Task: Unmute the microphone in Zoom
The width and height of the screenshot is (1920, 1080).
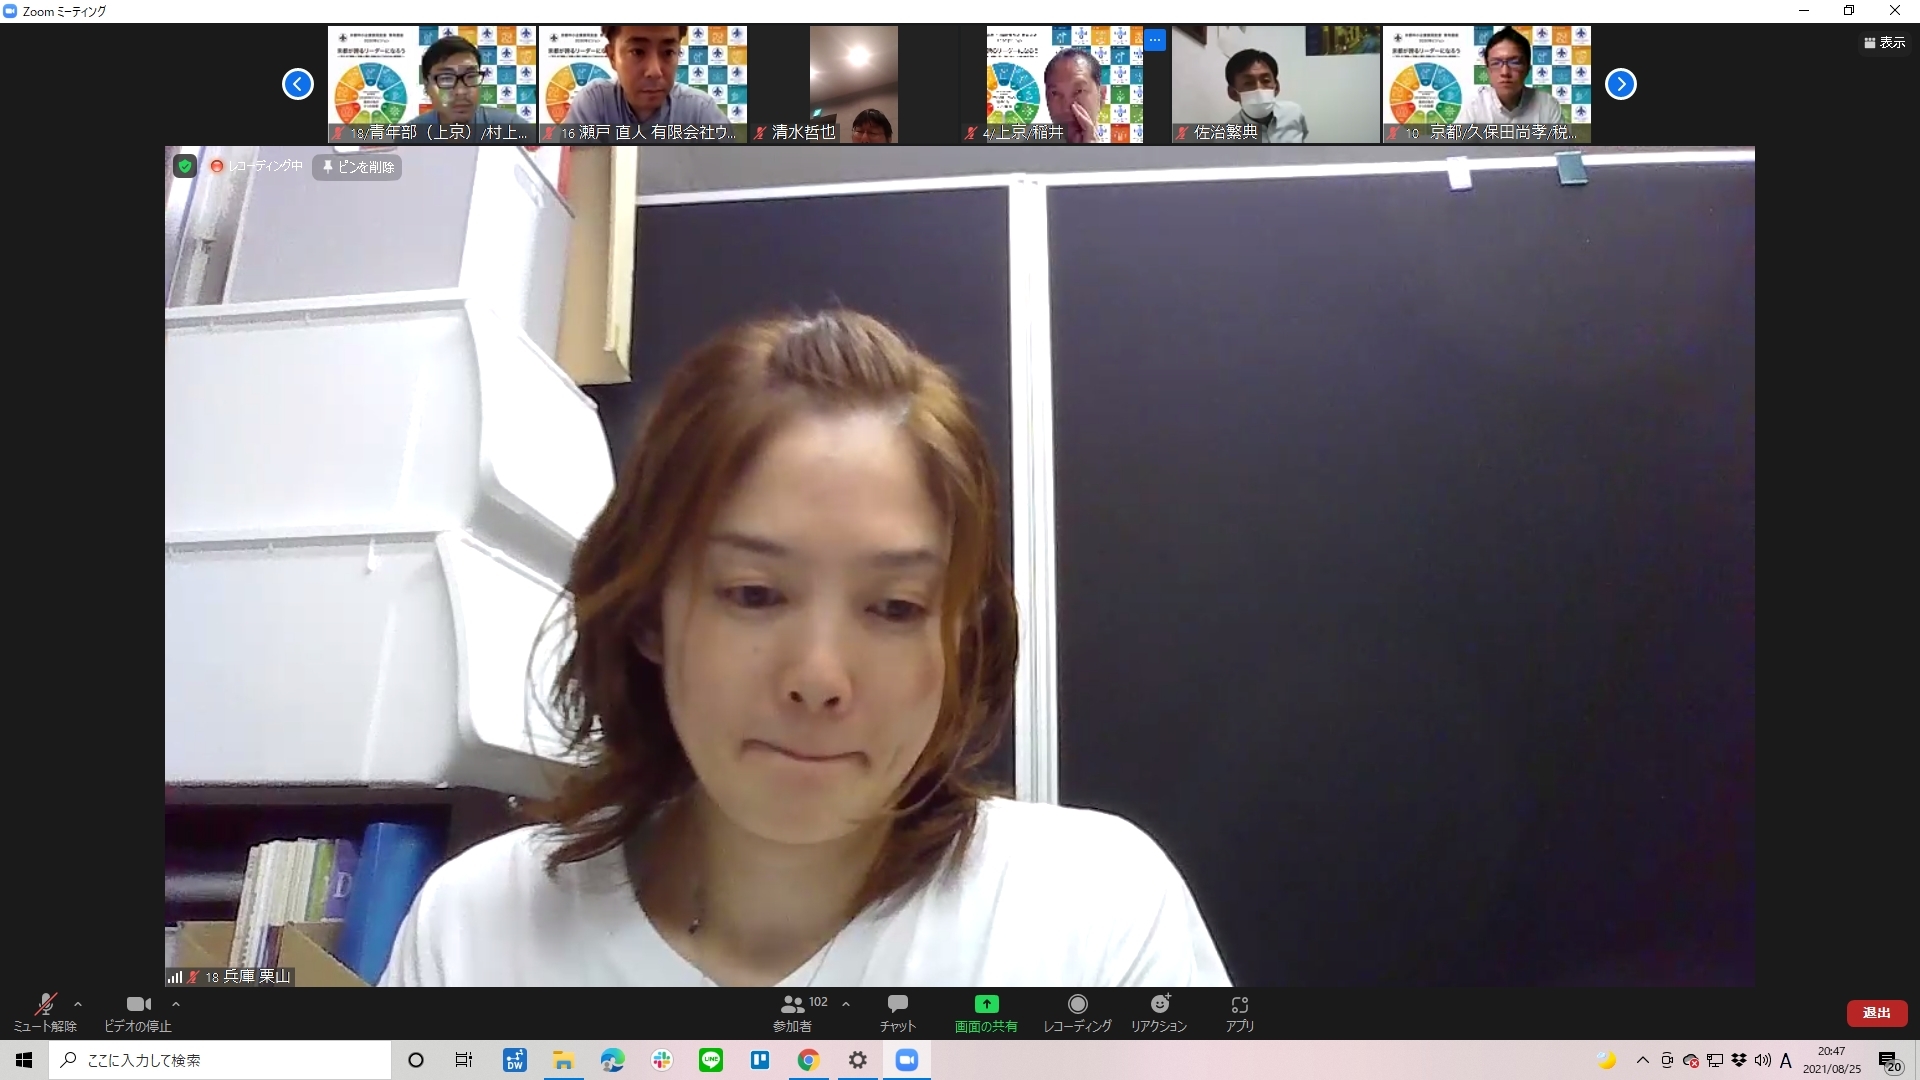Action: (45, 1012)
